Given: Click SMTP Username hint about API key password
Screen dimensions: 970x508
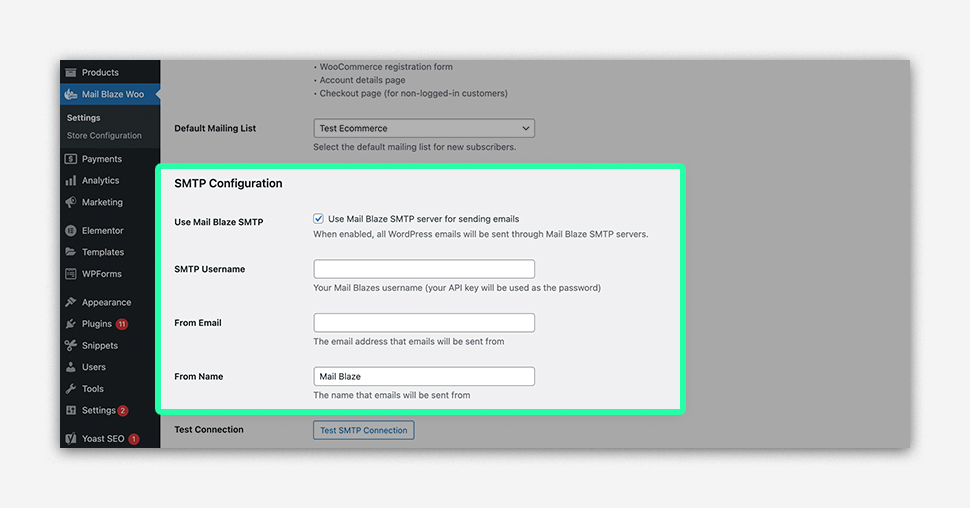Looking at the screenshot, I should pyautogui.click(x=457, y=288).
